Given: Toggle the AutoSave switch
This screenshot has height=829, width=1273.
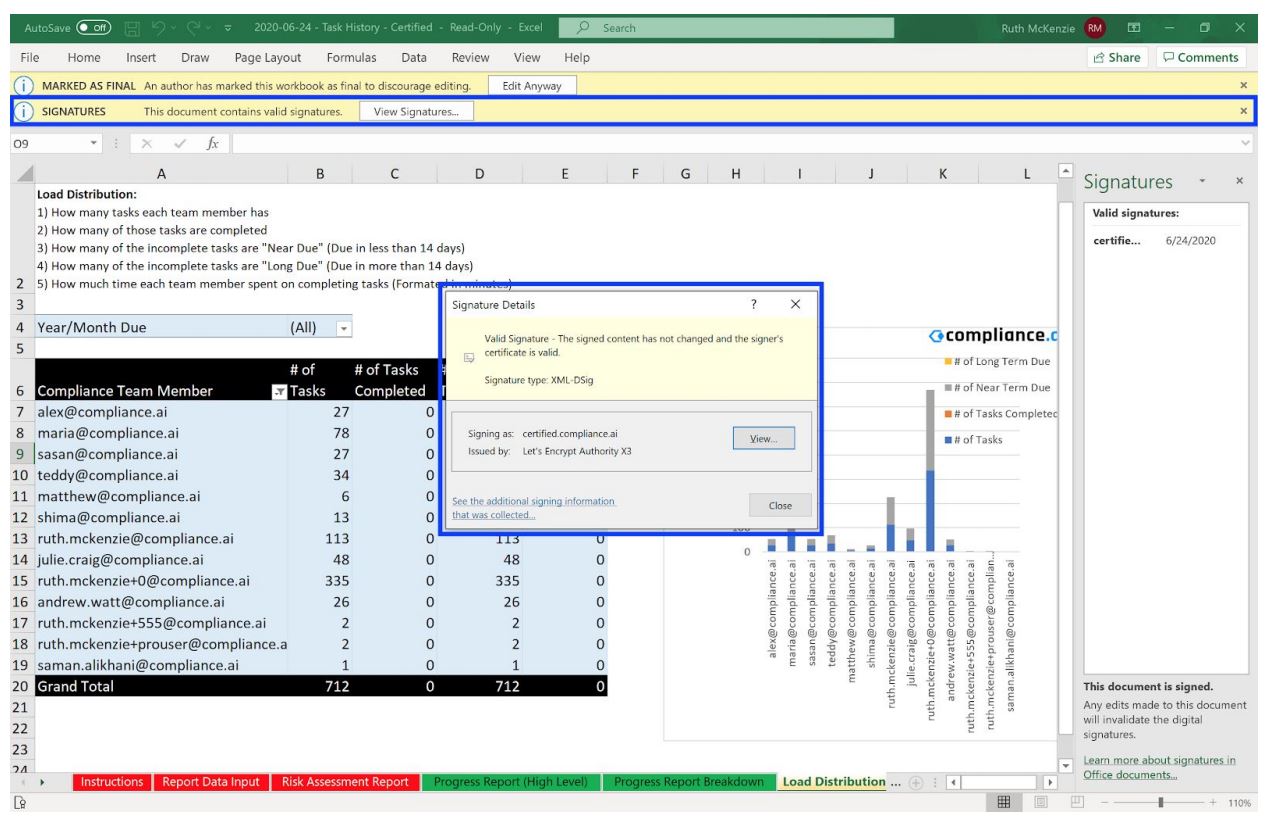Looking at the screenshot, I should pyautogui.click(x=95, y=28).
